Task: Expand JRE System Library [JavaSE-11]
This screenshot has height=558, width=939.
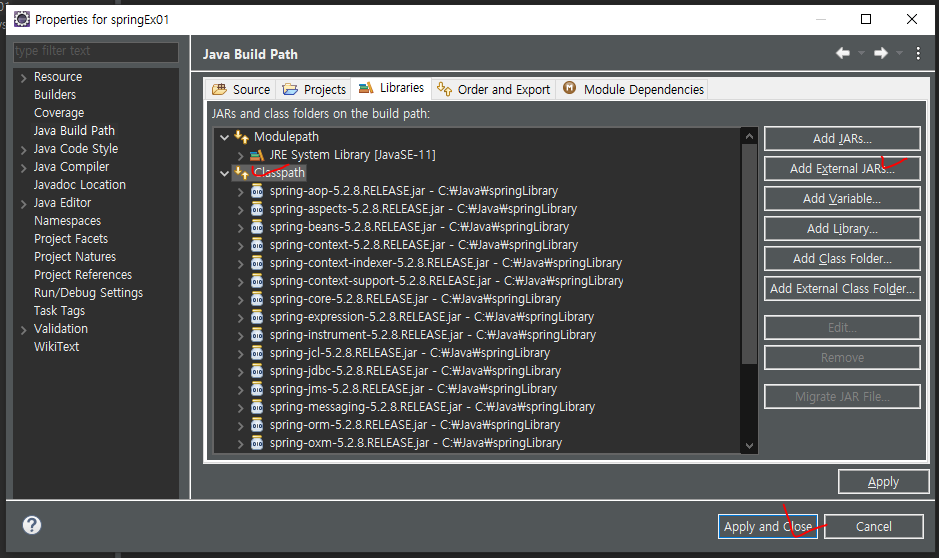Action: (x=240, y=155)
